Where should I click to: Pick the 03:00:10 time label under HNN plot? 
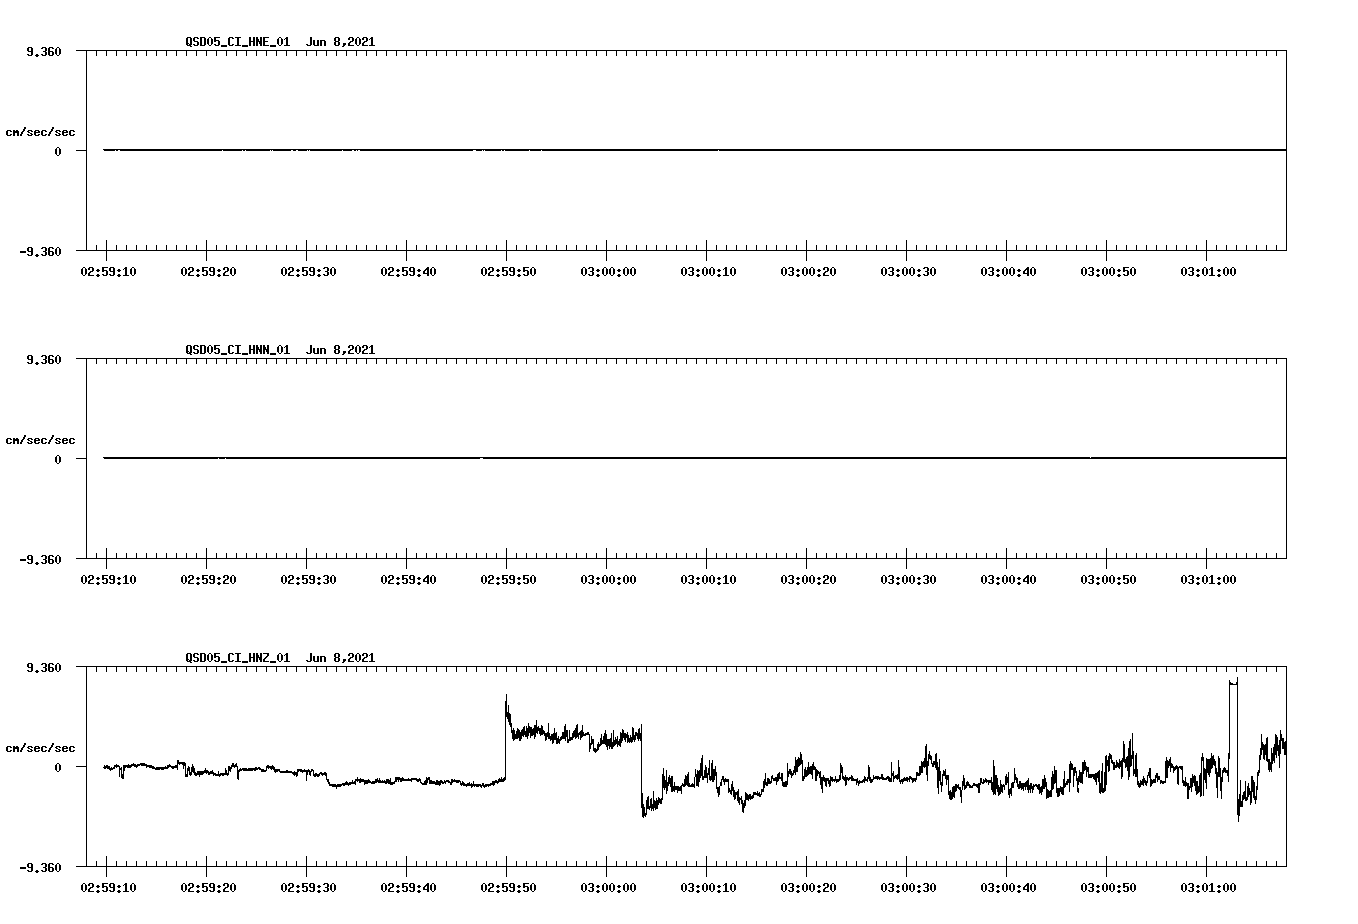coord(708,579)
